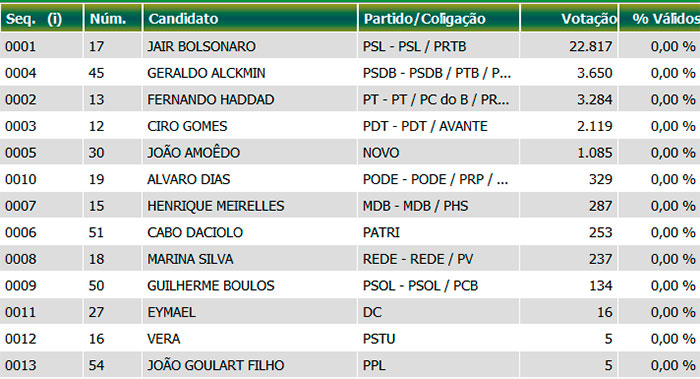The image size is (700, 379).
Task: Click the EYMAEL candidate row
Action: [350, 312]
